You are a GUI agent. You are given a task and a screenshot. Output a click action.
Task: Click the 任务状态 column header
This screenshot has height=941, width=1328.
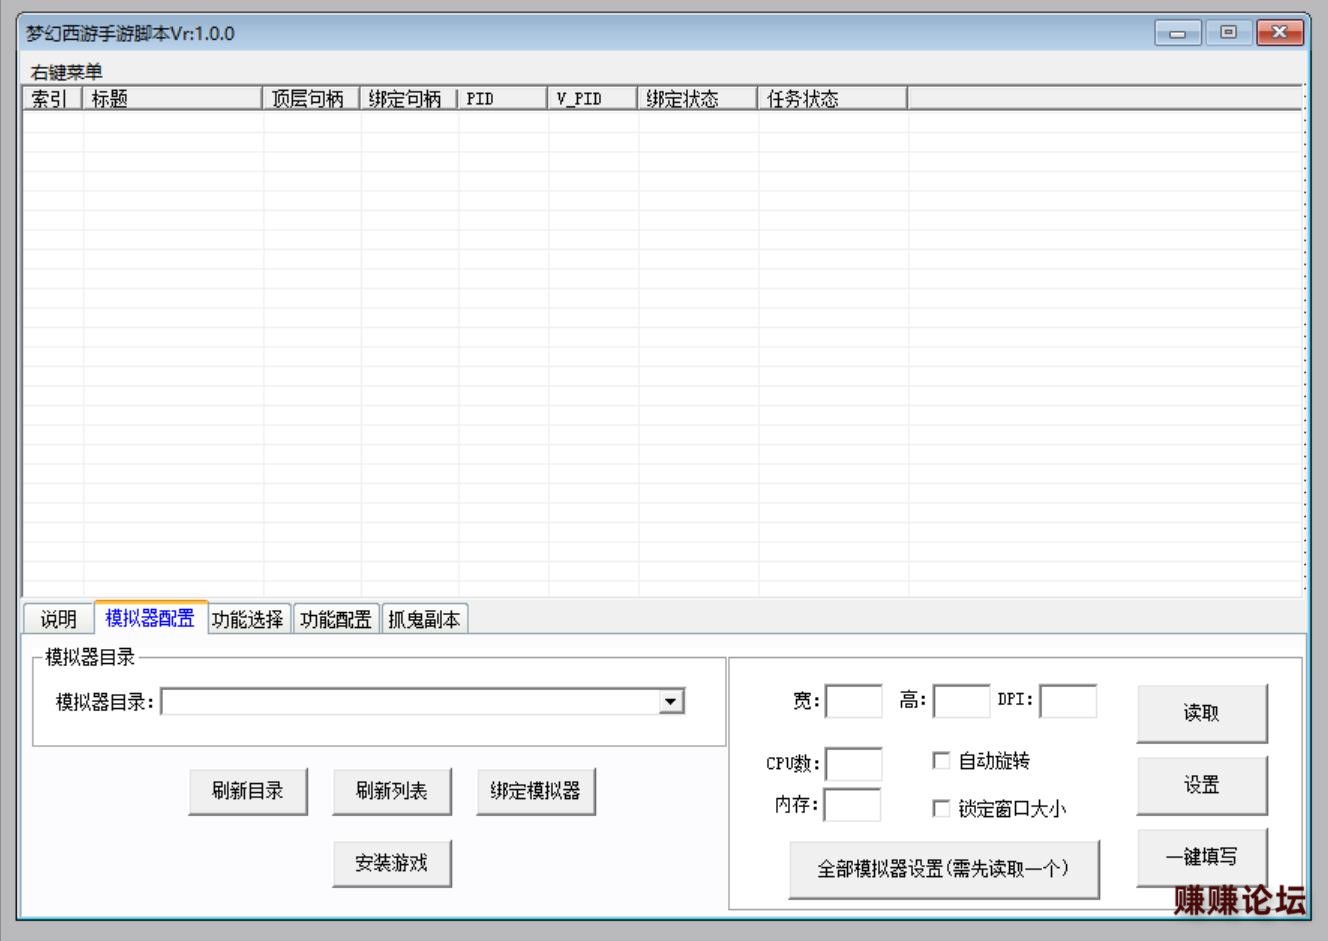(x=833, y=99)
